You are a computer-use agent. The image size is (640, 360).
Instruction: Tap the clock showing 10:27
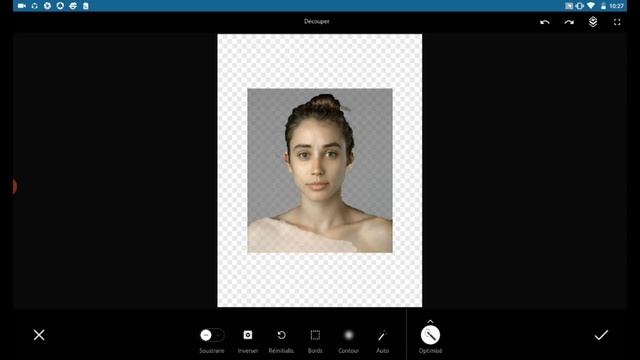(616, 6)
